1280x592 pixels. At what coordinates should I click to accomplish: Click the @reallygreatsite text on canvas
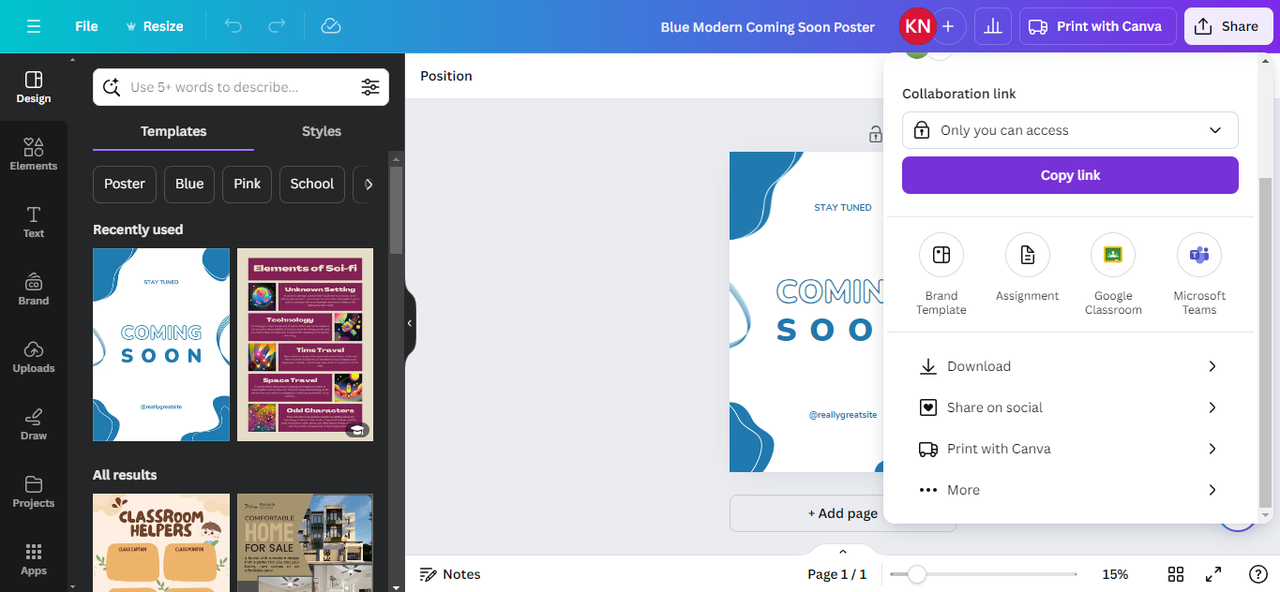842,414
